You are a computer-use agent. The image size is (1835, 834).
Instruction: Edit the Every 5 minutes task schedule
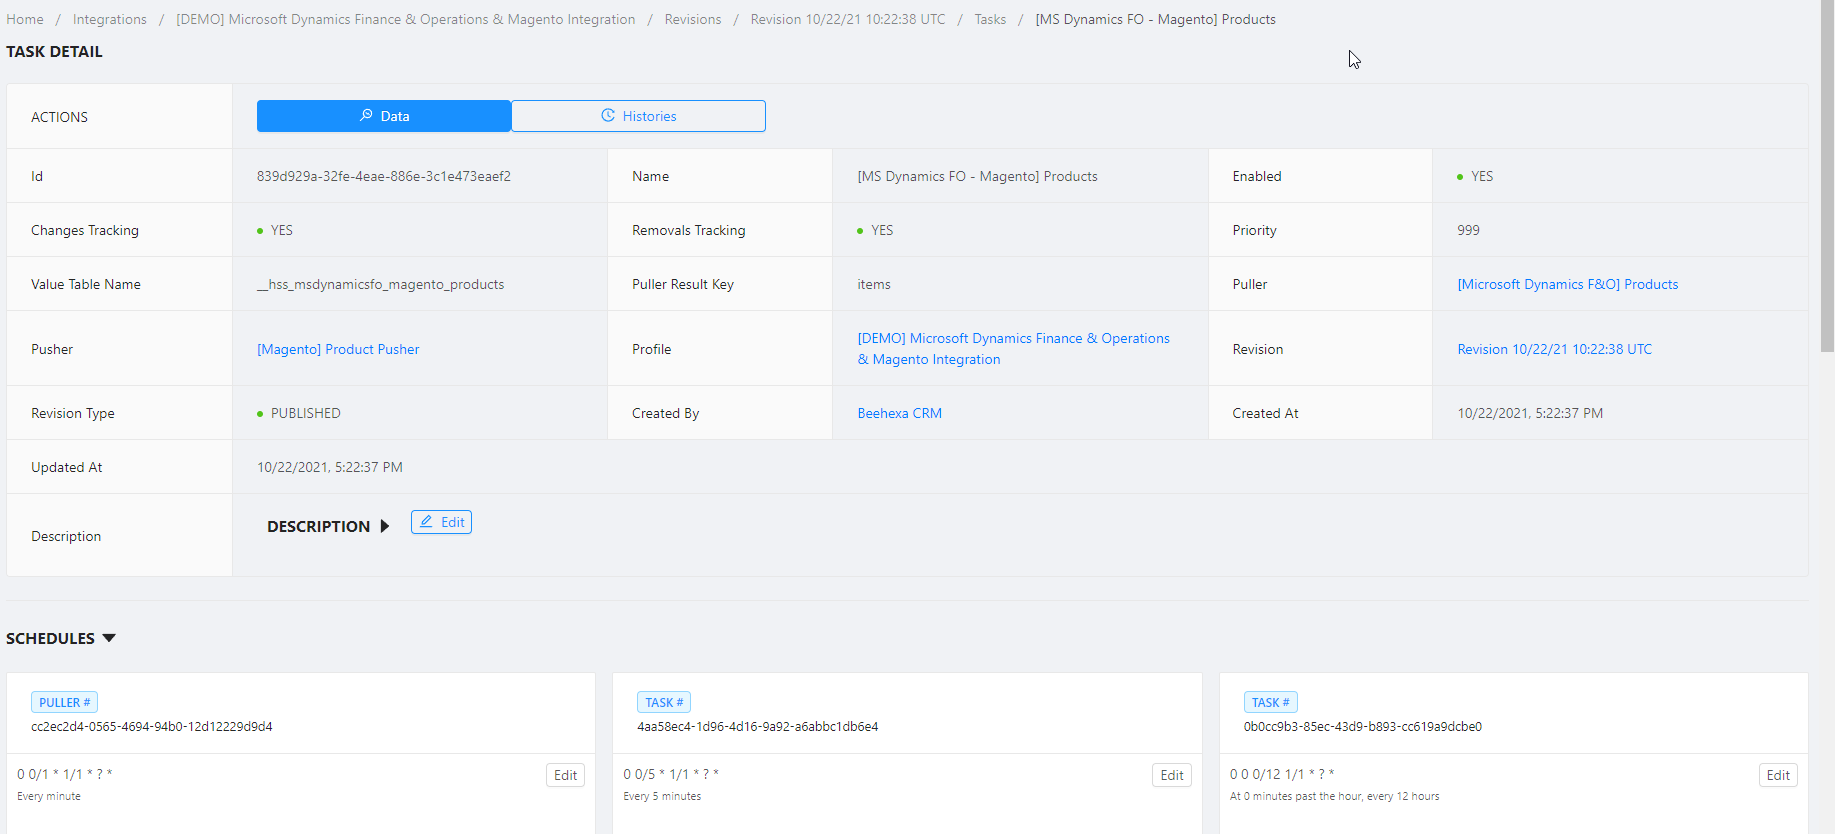(1172, 775)
